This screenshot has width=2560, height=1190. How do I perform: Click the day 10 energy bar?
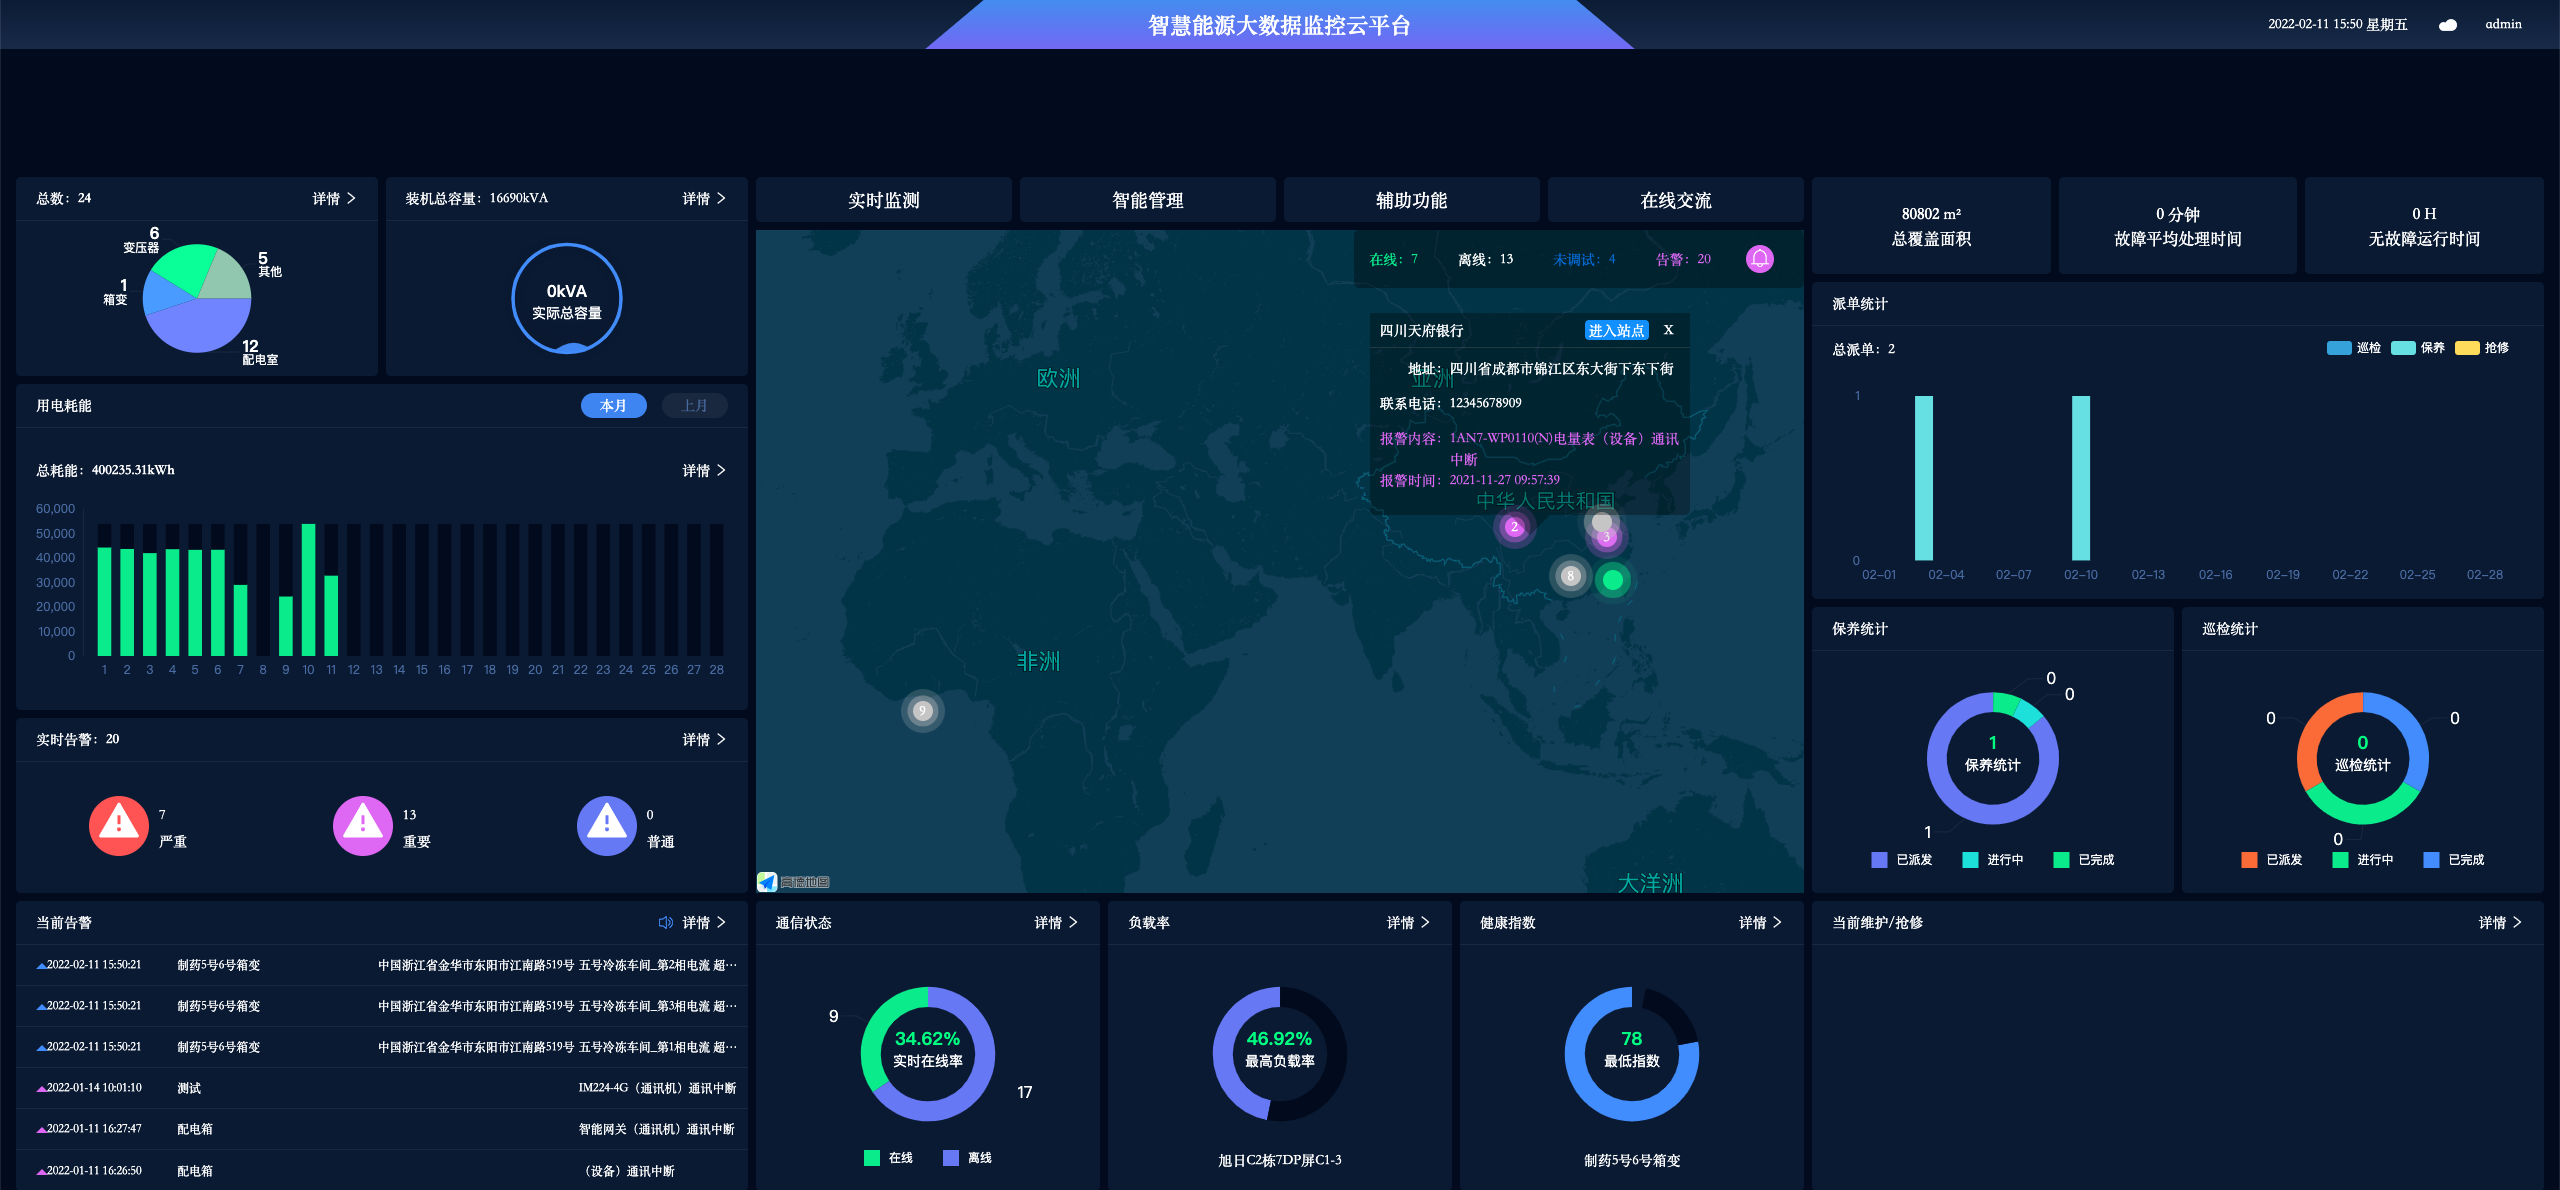click(x=308, y=590)
